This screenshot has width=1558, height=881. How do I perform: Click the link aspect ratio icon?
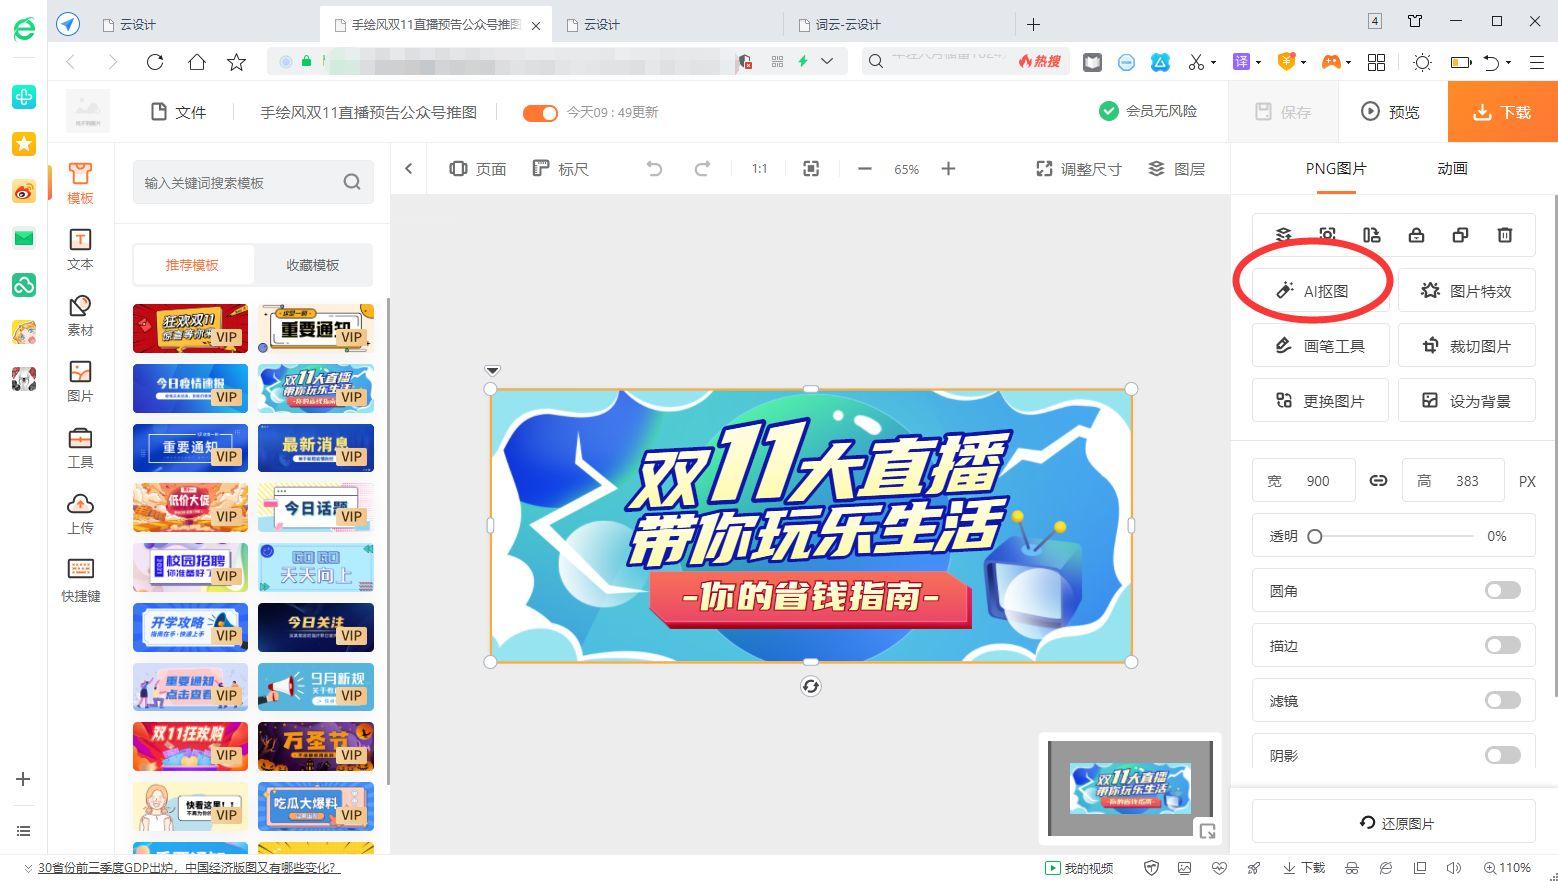click(x=1378, y=480)
